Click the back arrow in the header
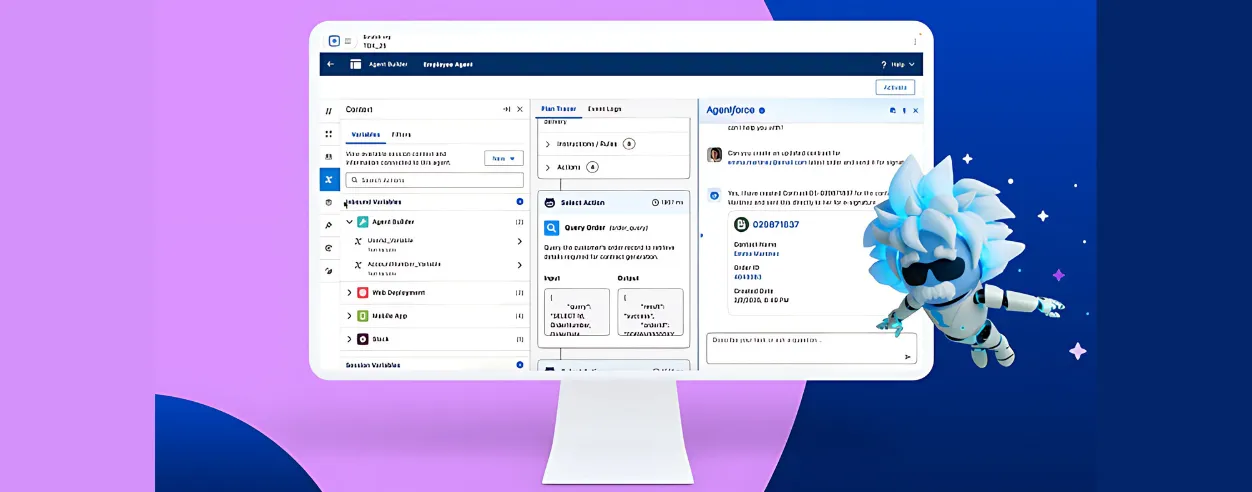1252x492 pixels. pos(331,64)
